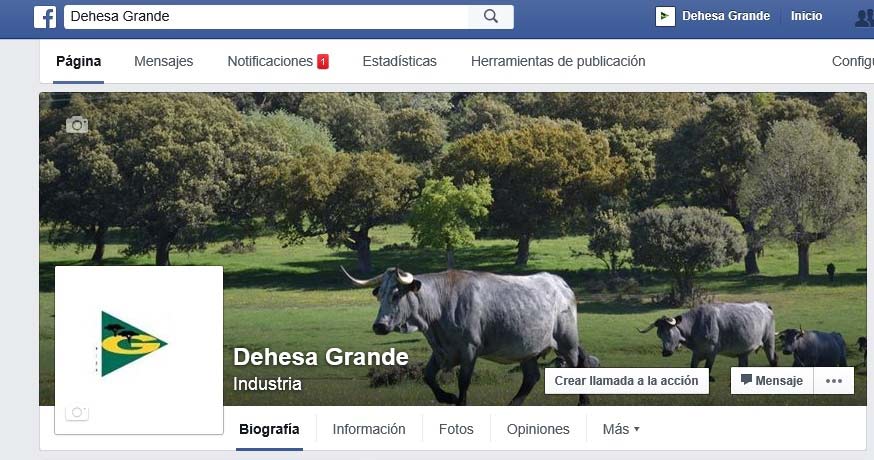This screenshot has height=460, width=874.
Task: Open the Estadísticas tab
Action: pyautogui.click(x=399, y=61)
